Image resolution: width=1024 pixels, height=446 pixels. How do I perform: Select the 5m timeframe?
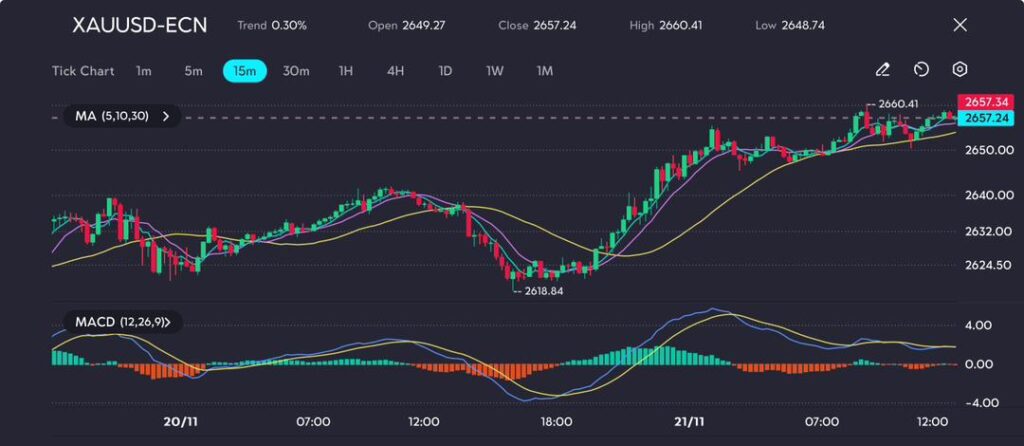(x=193, y=71)
